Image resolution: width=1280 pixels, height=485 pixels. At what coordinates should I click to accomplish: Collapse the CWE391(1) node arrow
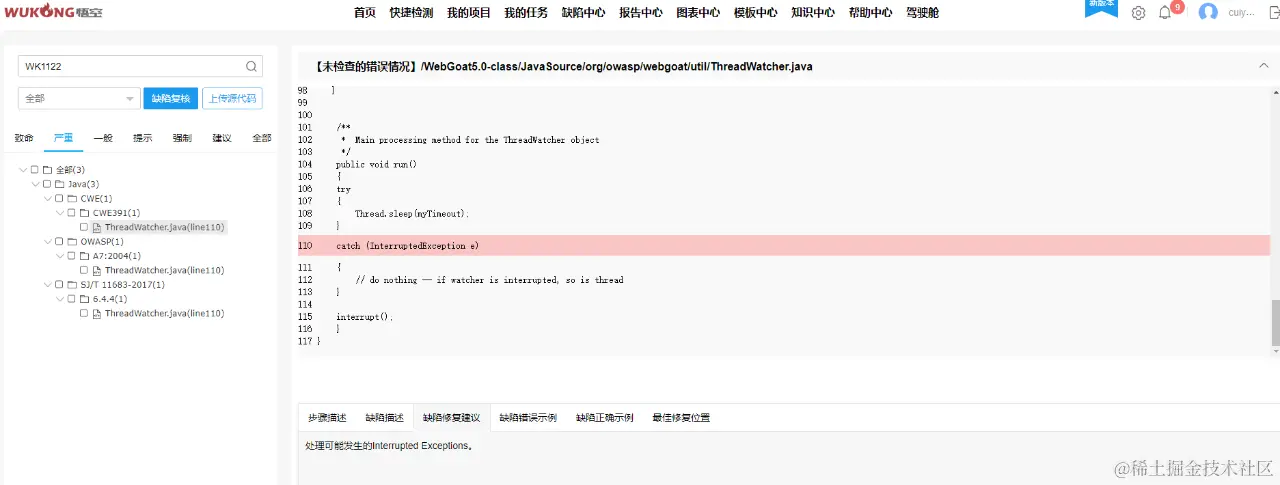click(59, 213)
